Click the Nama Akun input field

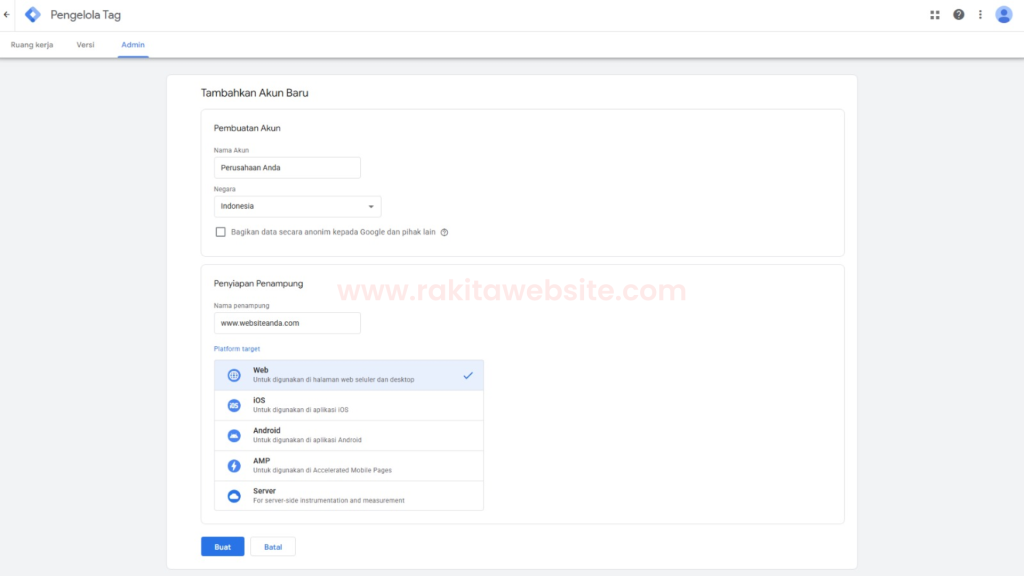(287, 168)
